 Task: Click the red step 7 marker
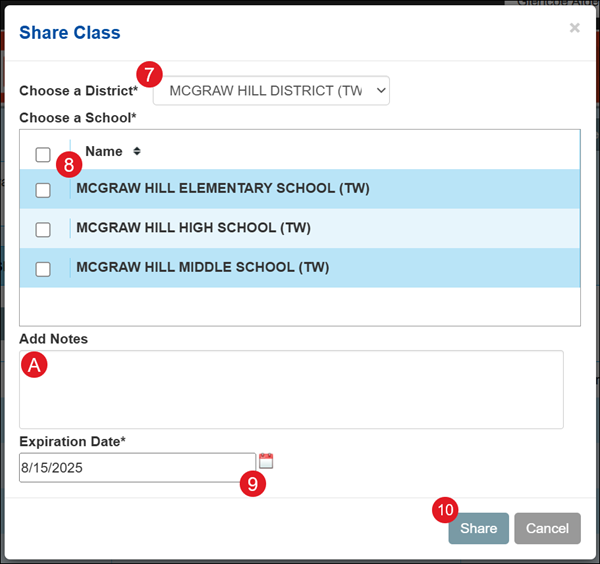point(148,75)
